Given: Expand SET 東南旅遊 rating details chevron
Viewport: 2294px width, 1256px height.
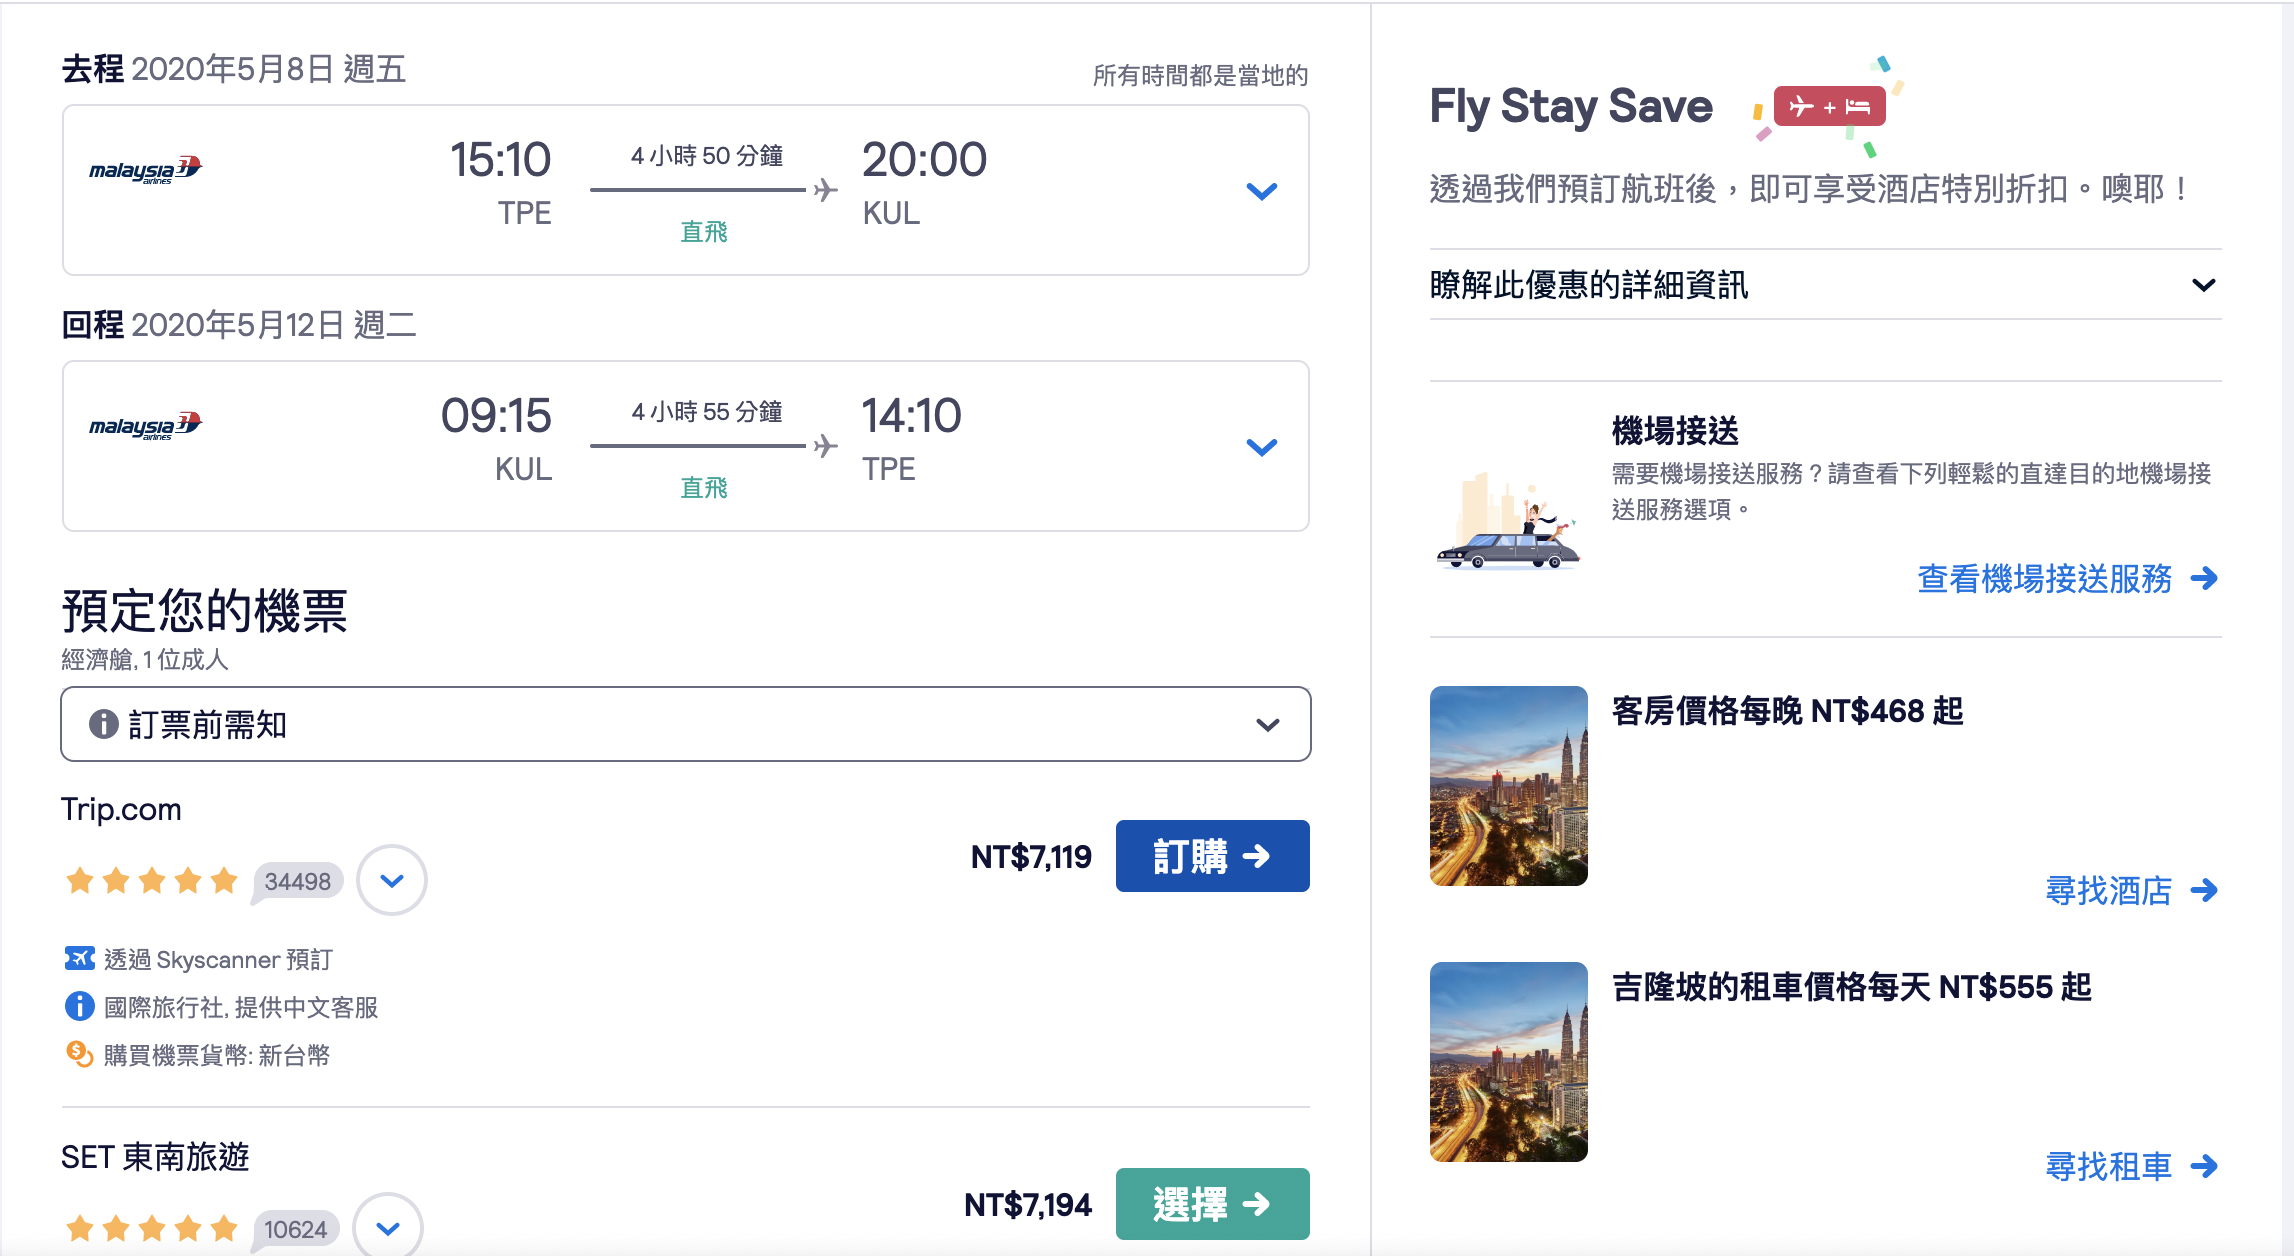Looking at the screenshot, I should click(x=388, y=1227).
